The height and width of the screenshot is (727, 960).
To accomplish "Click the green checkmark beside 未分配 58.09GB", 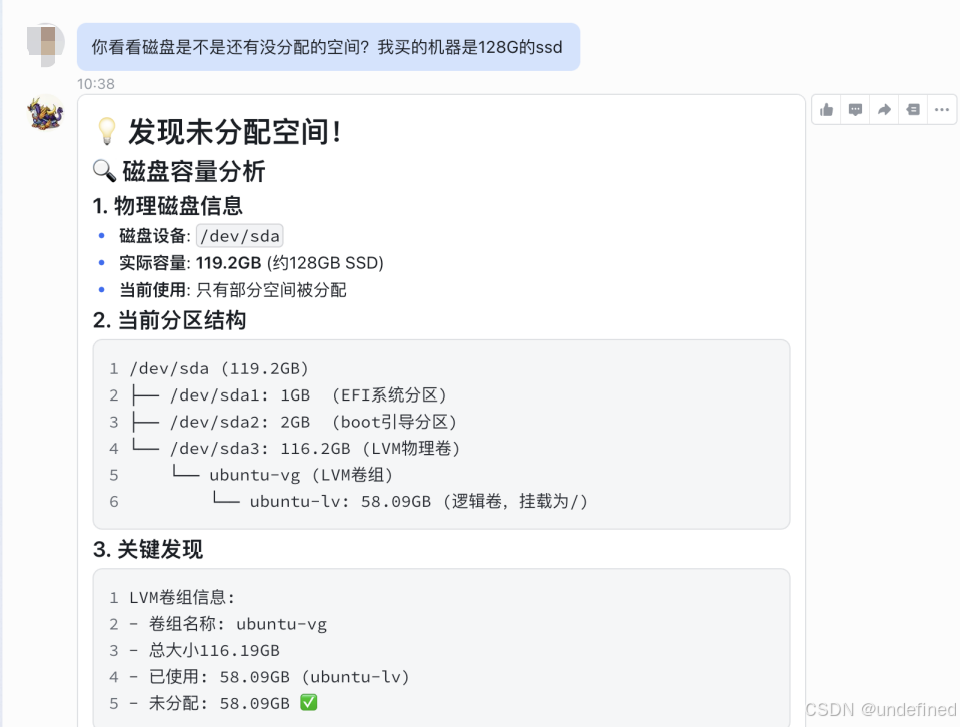I will click(306, 703).
